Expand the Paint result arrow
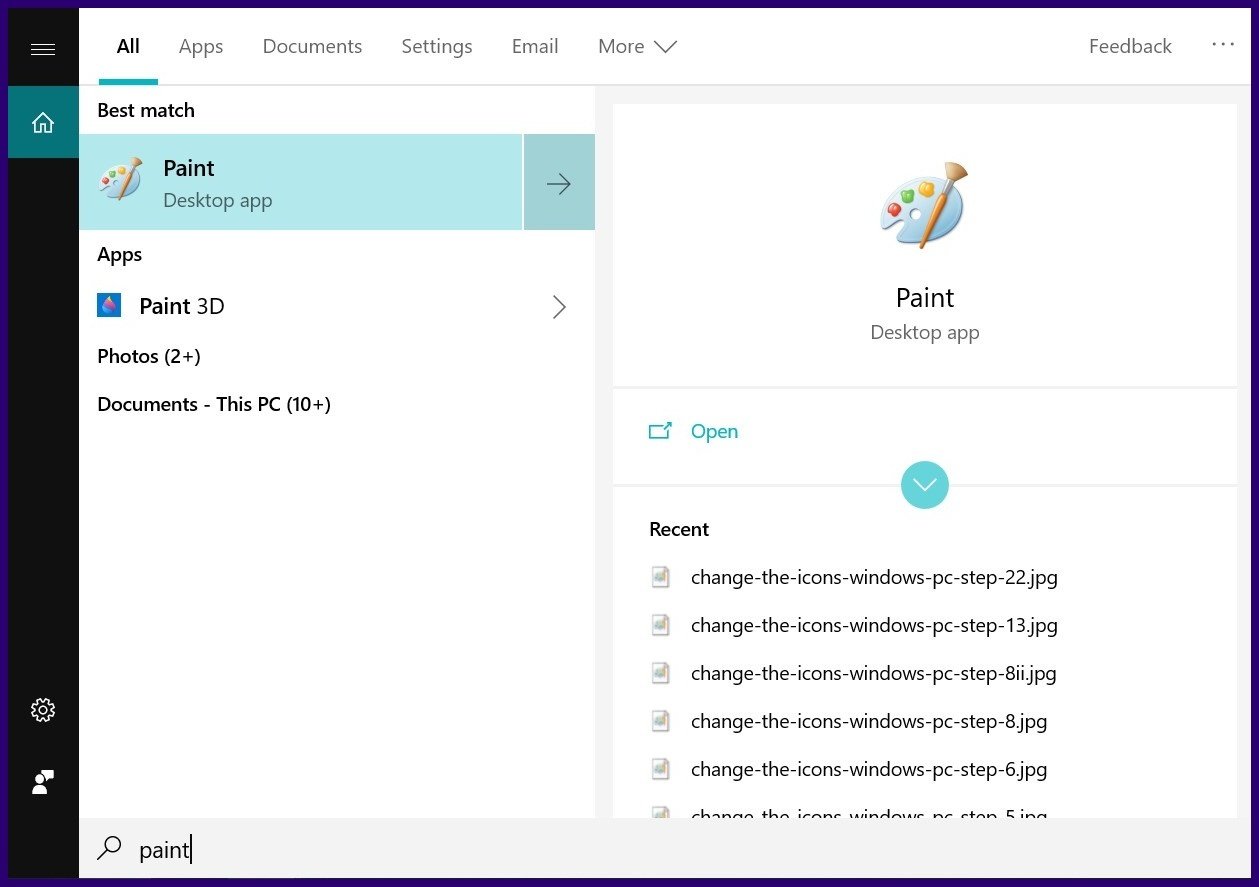This screenshot has height=887, width=1259. coord(559,182)
